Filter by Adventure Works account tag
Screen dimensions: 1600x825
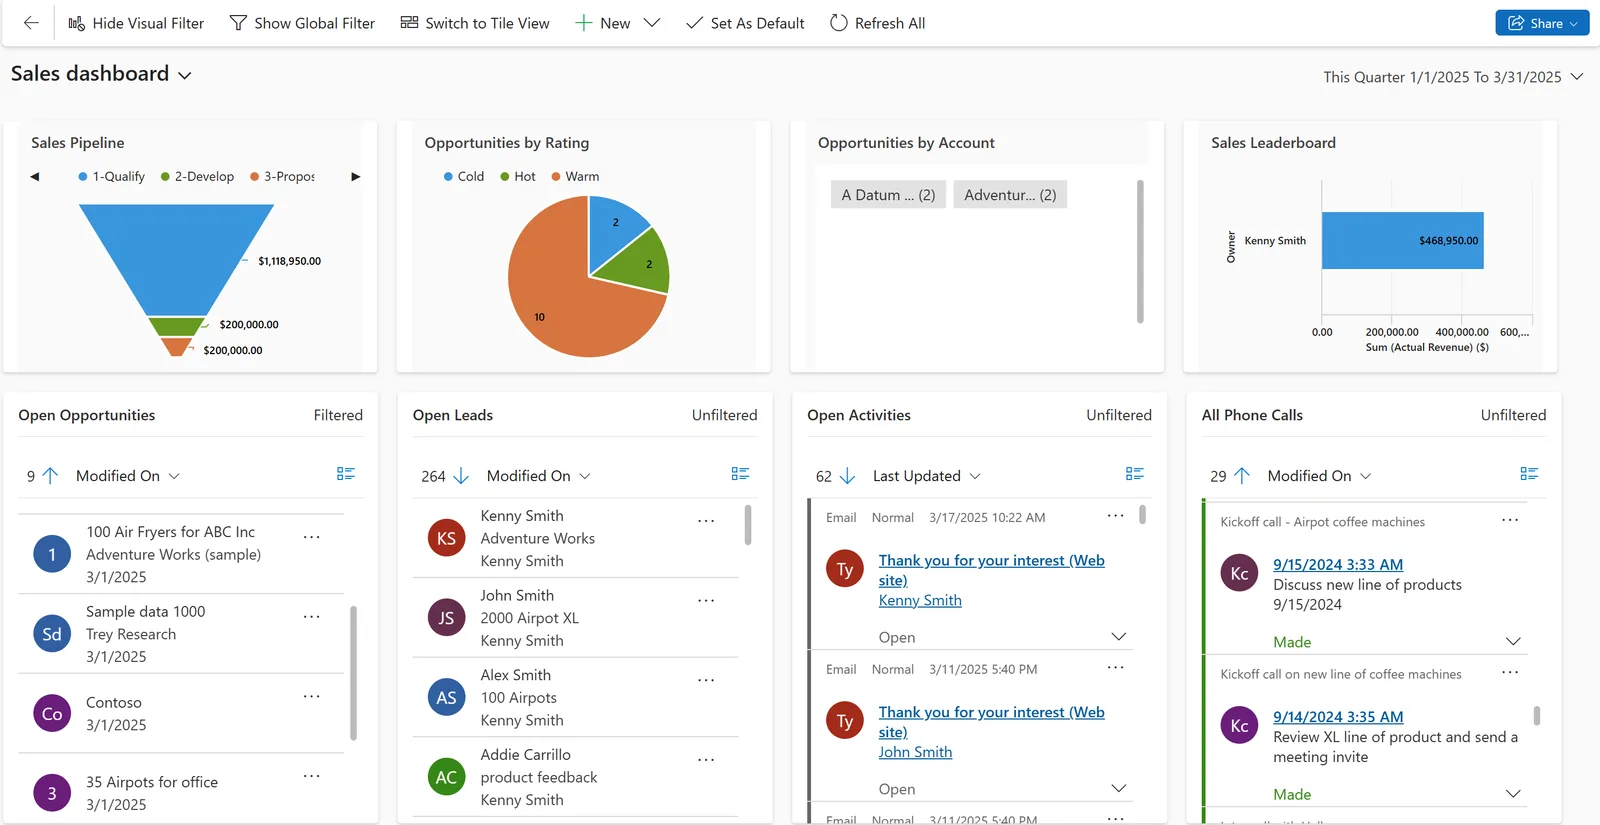pos(1010,195)
